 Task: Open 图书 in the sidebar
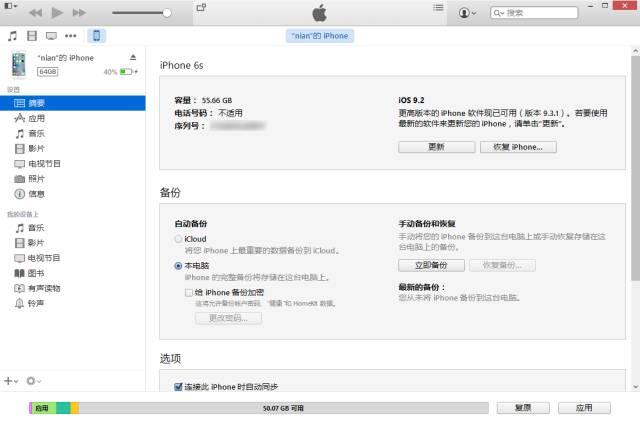click(x=73, y=273)
